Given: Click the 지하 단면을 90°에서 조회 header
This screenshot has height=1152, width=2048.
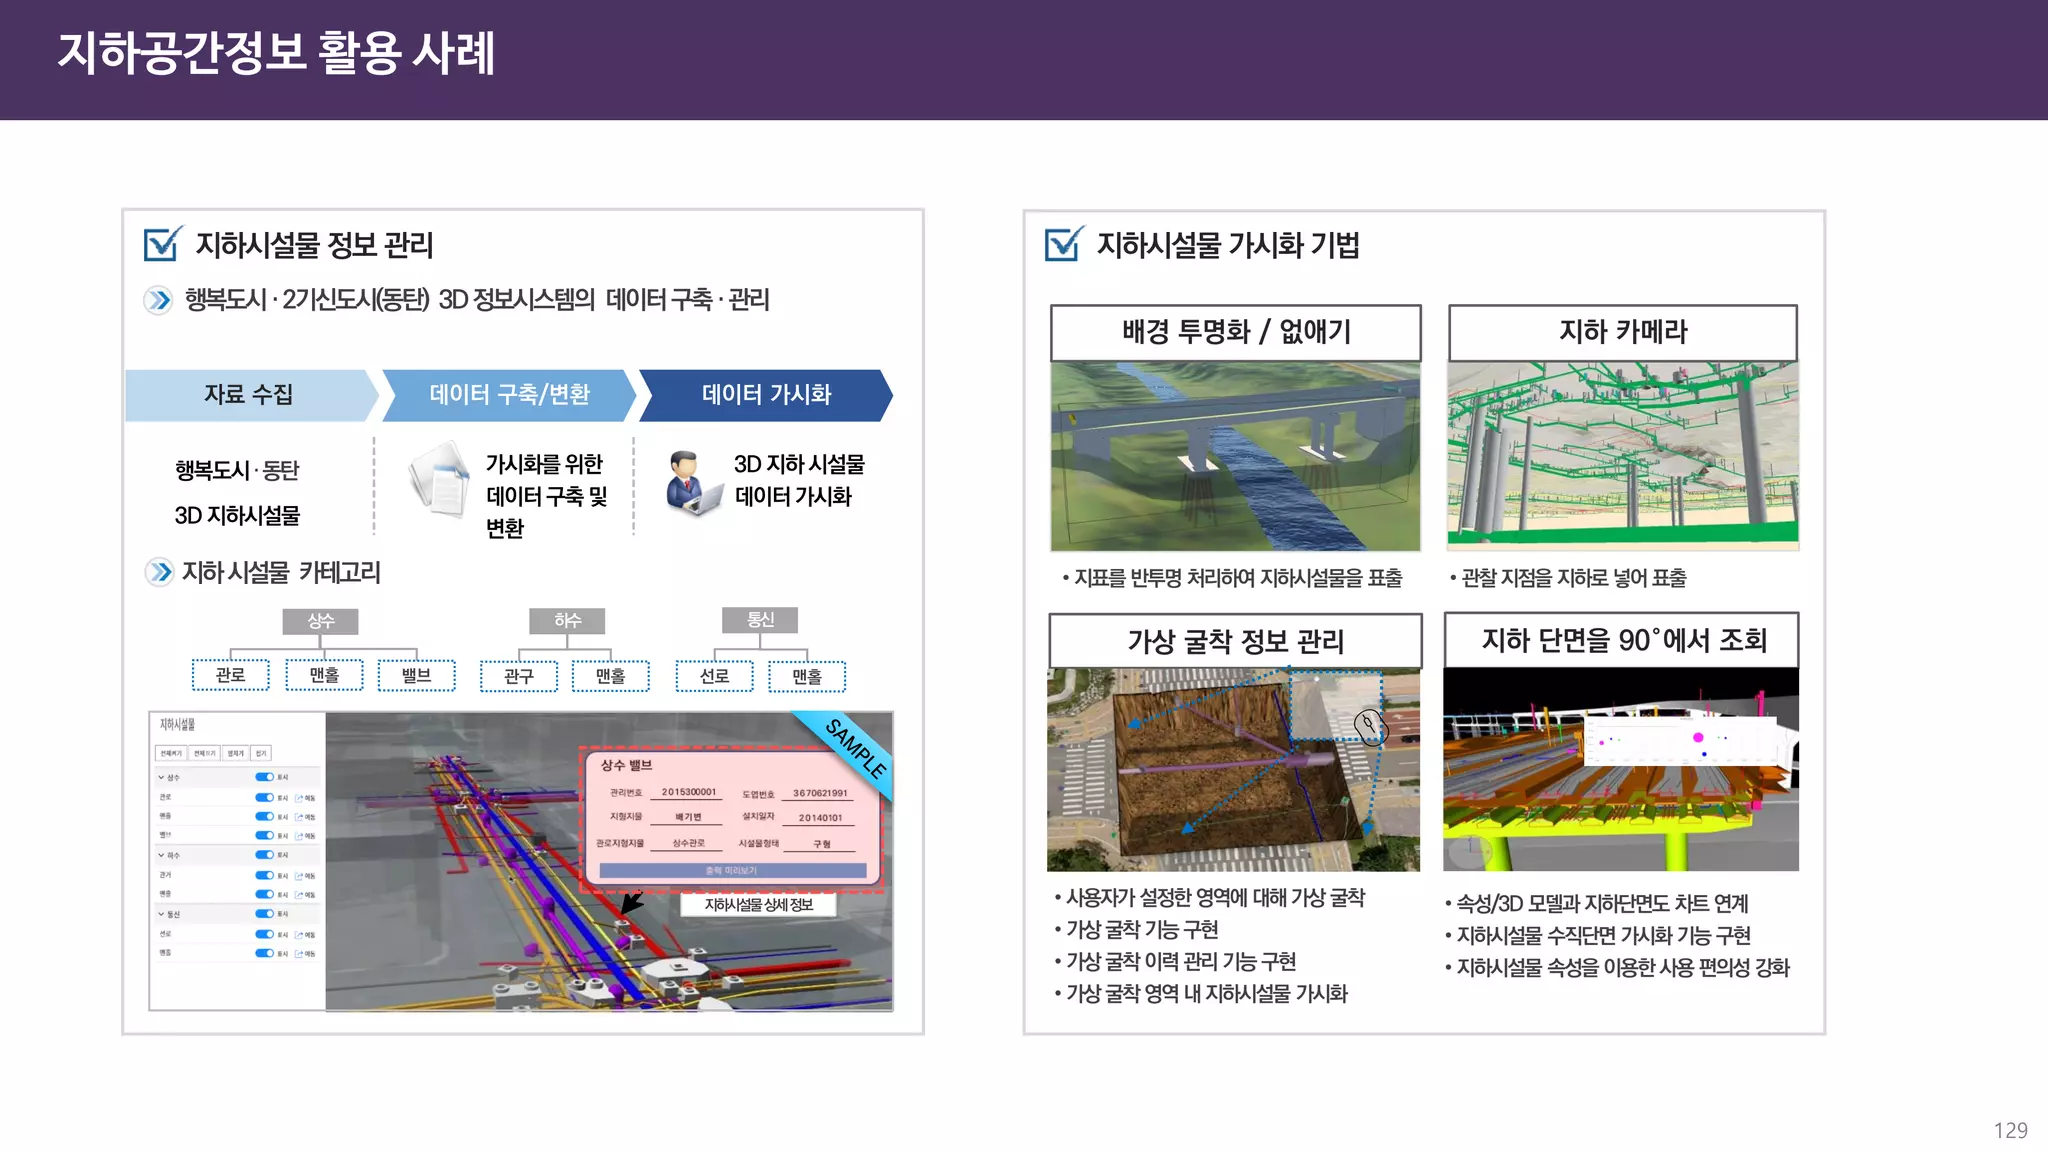Looking at the screenshot, I should (1622, 640).
